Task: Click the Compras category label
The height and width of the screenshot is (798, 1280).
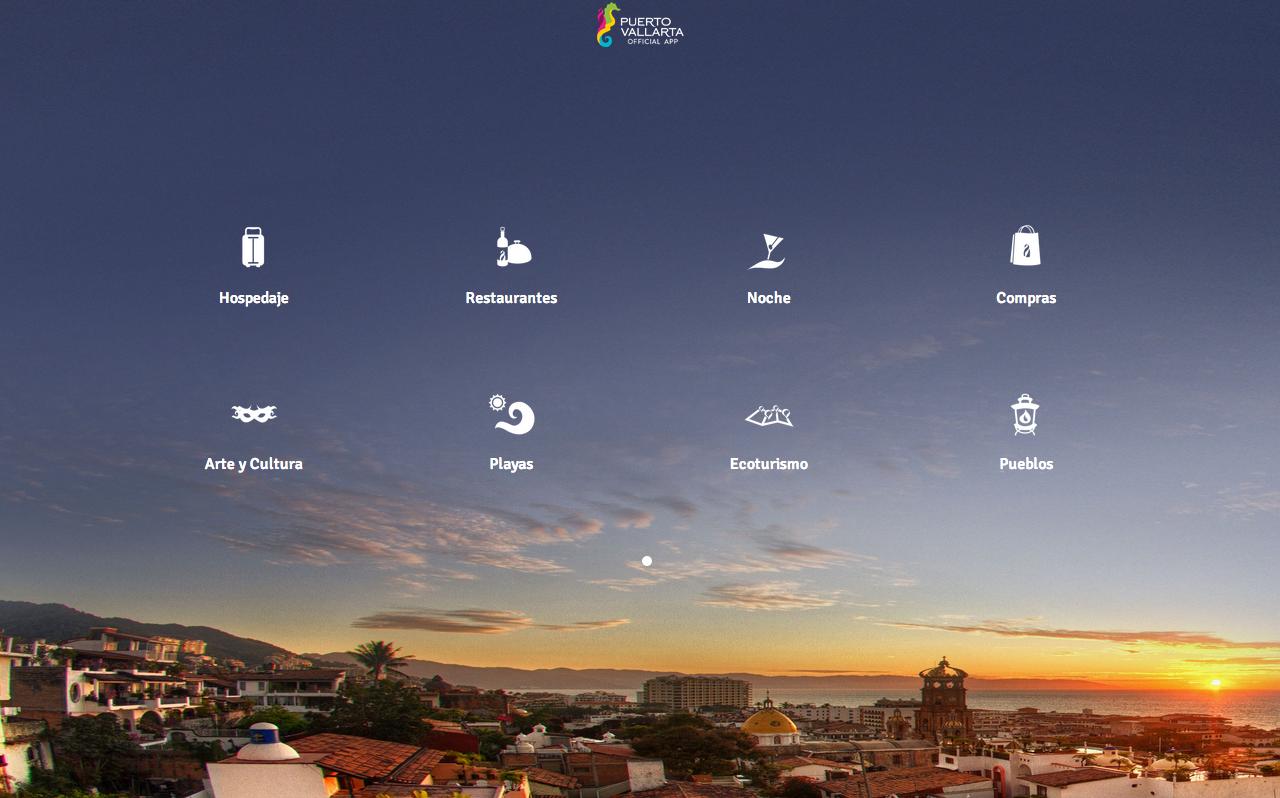Action: tap(1026, 297)
